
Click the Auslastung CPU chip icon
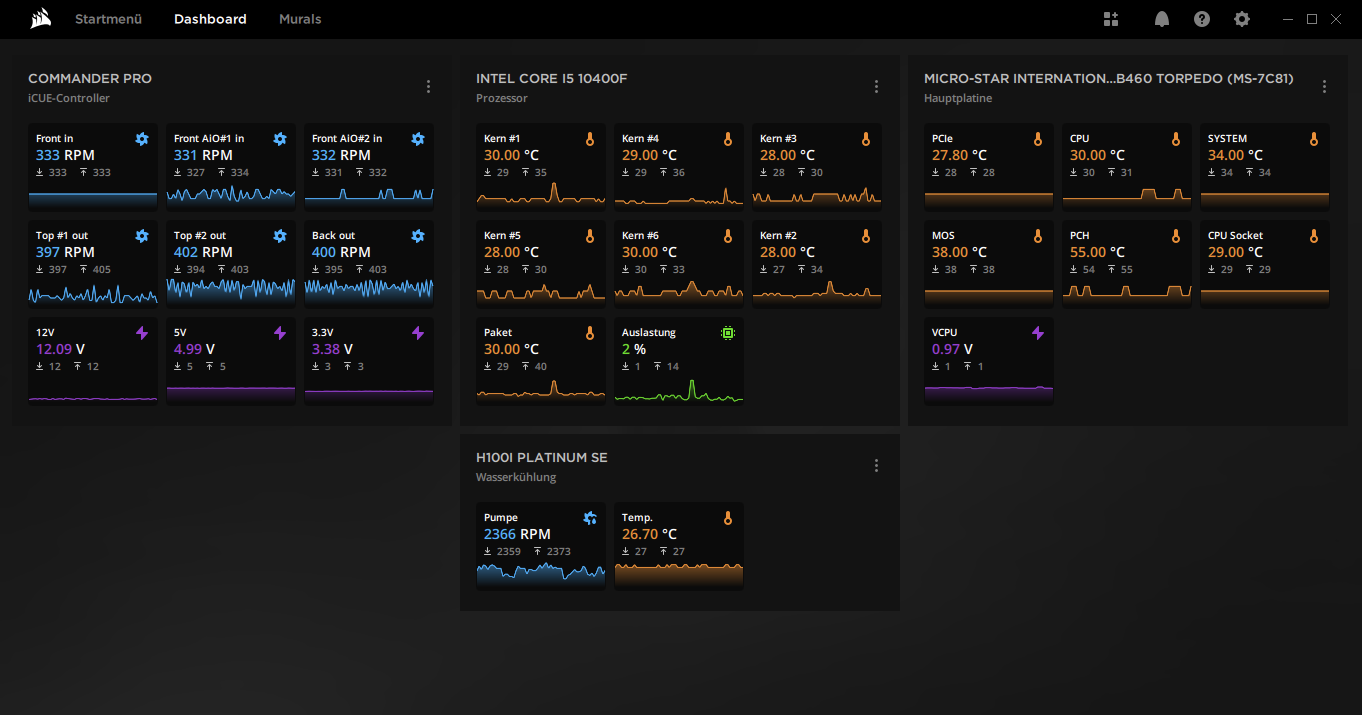coord(728,333)
